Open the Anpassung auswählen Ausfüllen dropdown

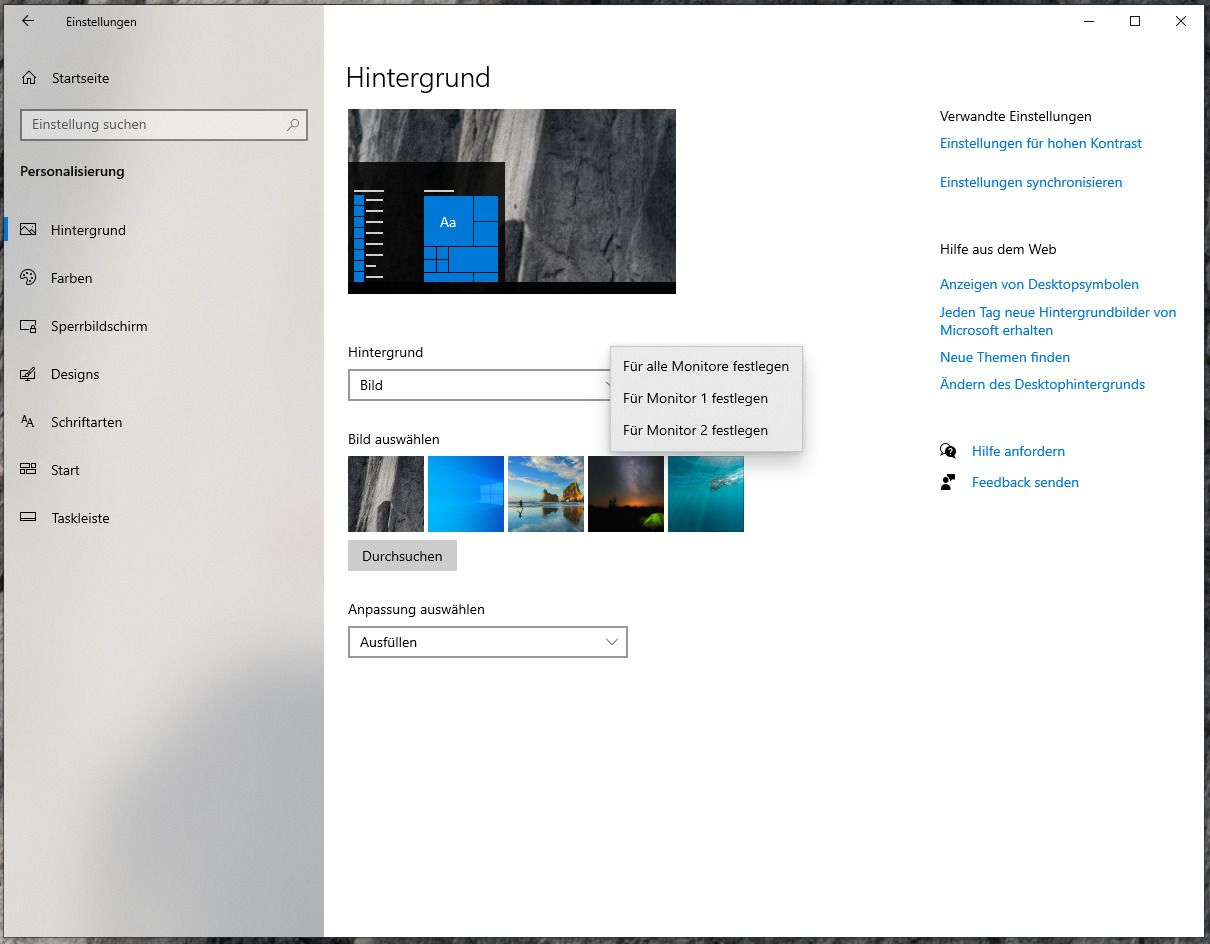coord(487,642)
